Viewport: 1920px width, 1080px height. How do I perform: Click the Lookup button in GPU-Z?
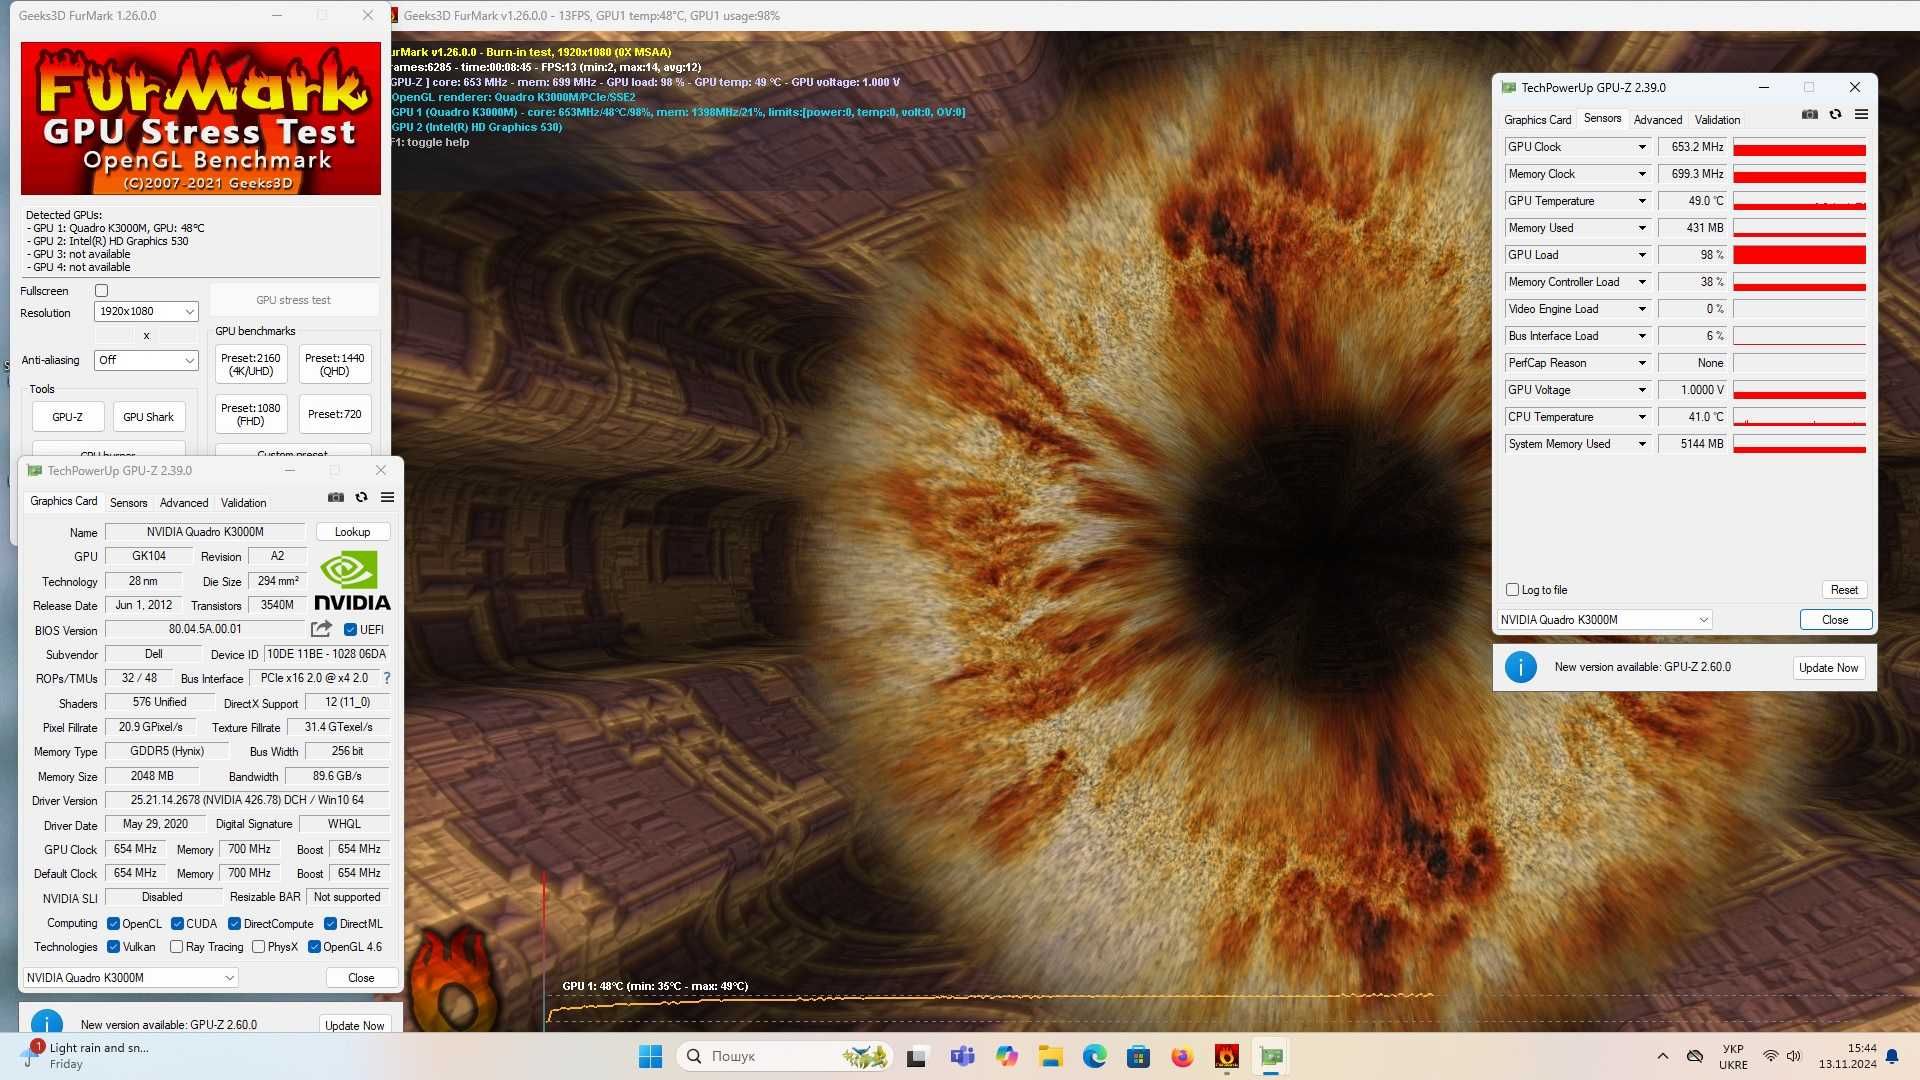352,532
